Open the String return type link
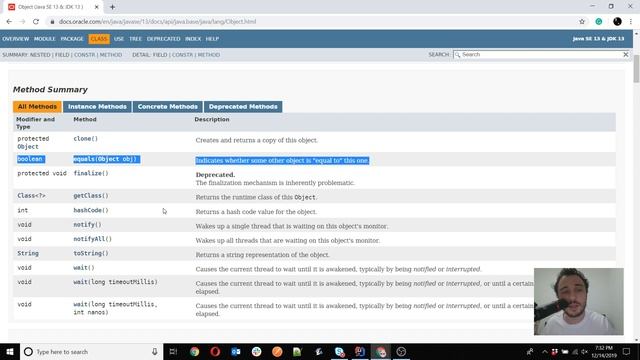The width and height of the screenshot is (640, 360). [28, 253]
